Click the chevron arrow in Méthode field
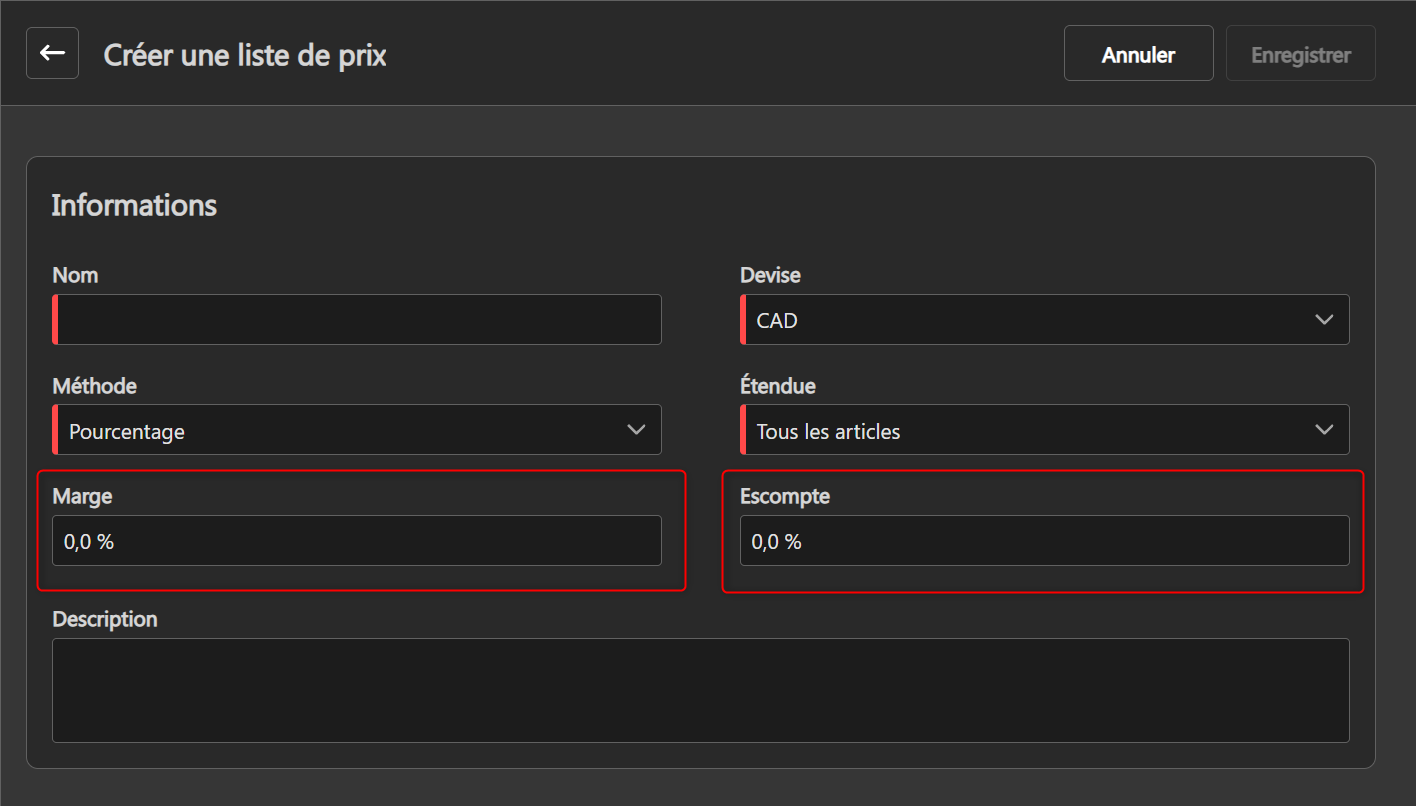The height and width of the screenshot is (806, 1416). 636,430
